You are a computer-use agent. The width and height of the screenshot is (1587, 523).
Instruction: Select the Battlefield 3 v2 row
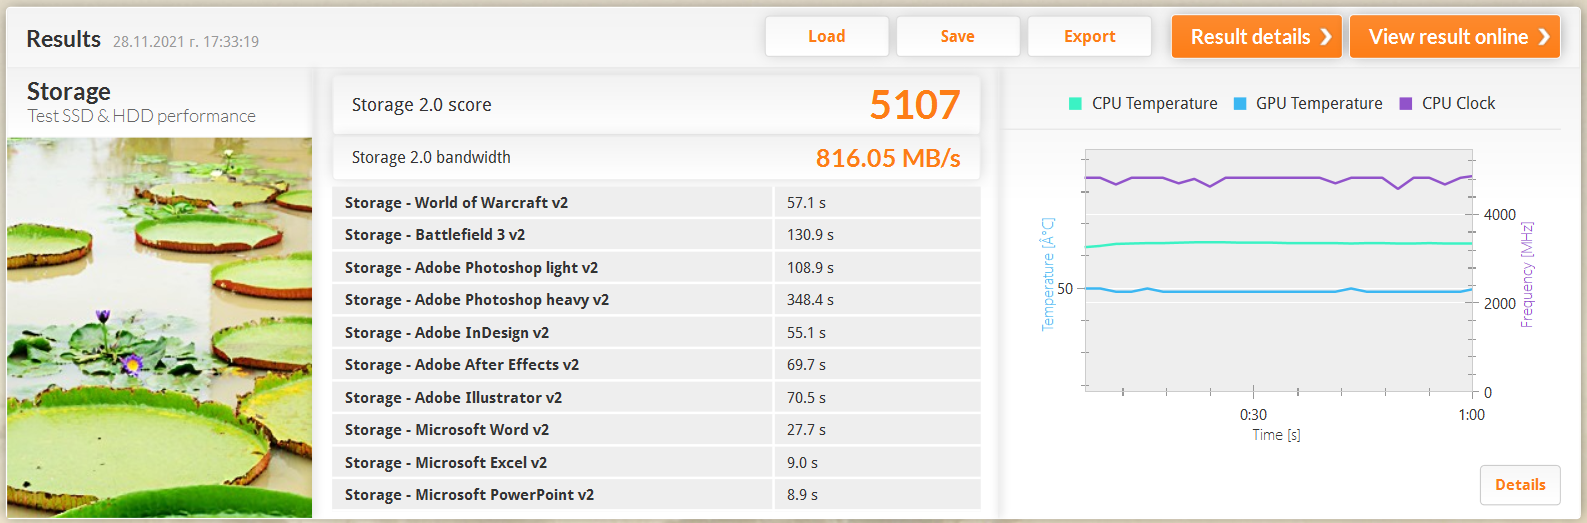click(x=656, y=235)
